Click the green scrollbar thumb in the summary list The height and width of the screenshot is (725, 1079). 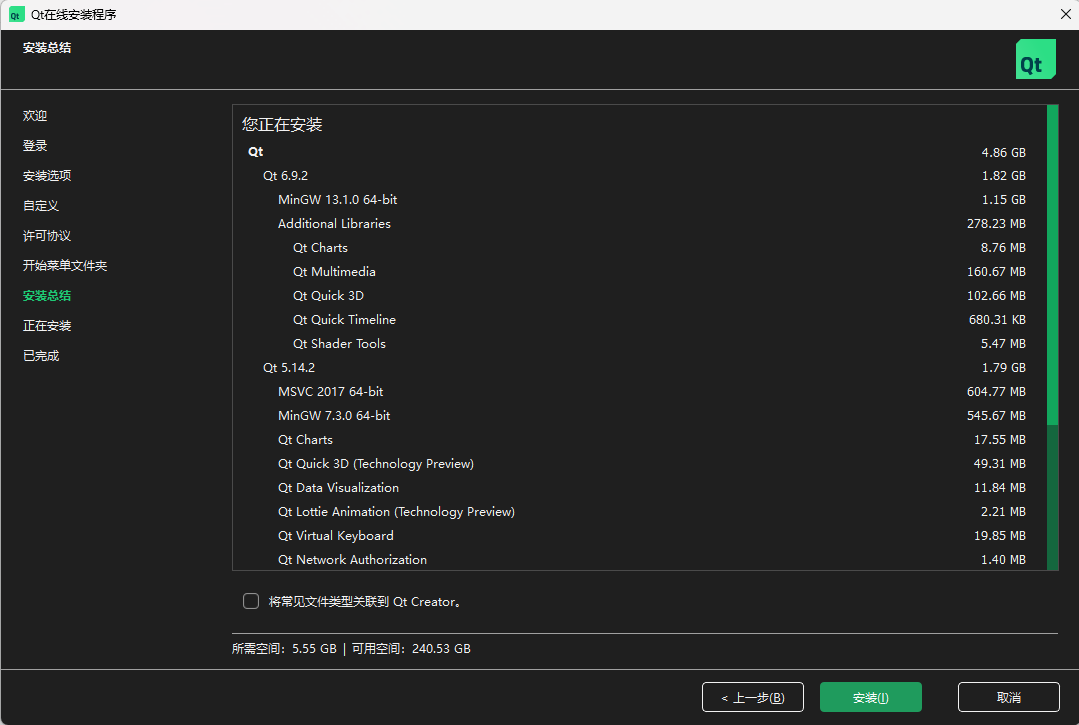coord(1052,265)
